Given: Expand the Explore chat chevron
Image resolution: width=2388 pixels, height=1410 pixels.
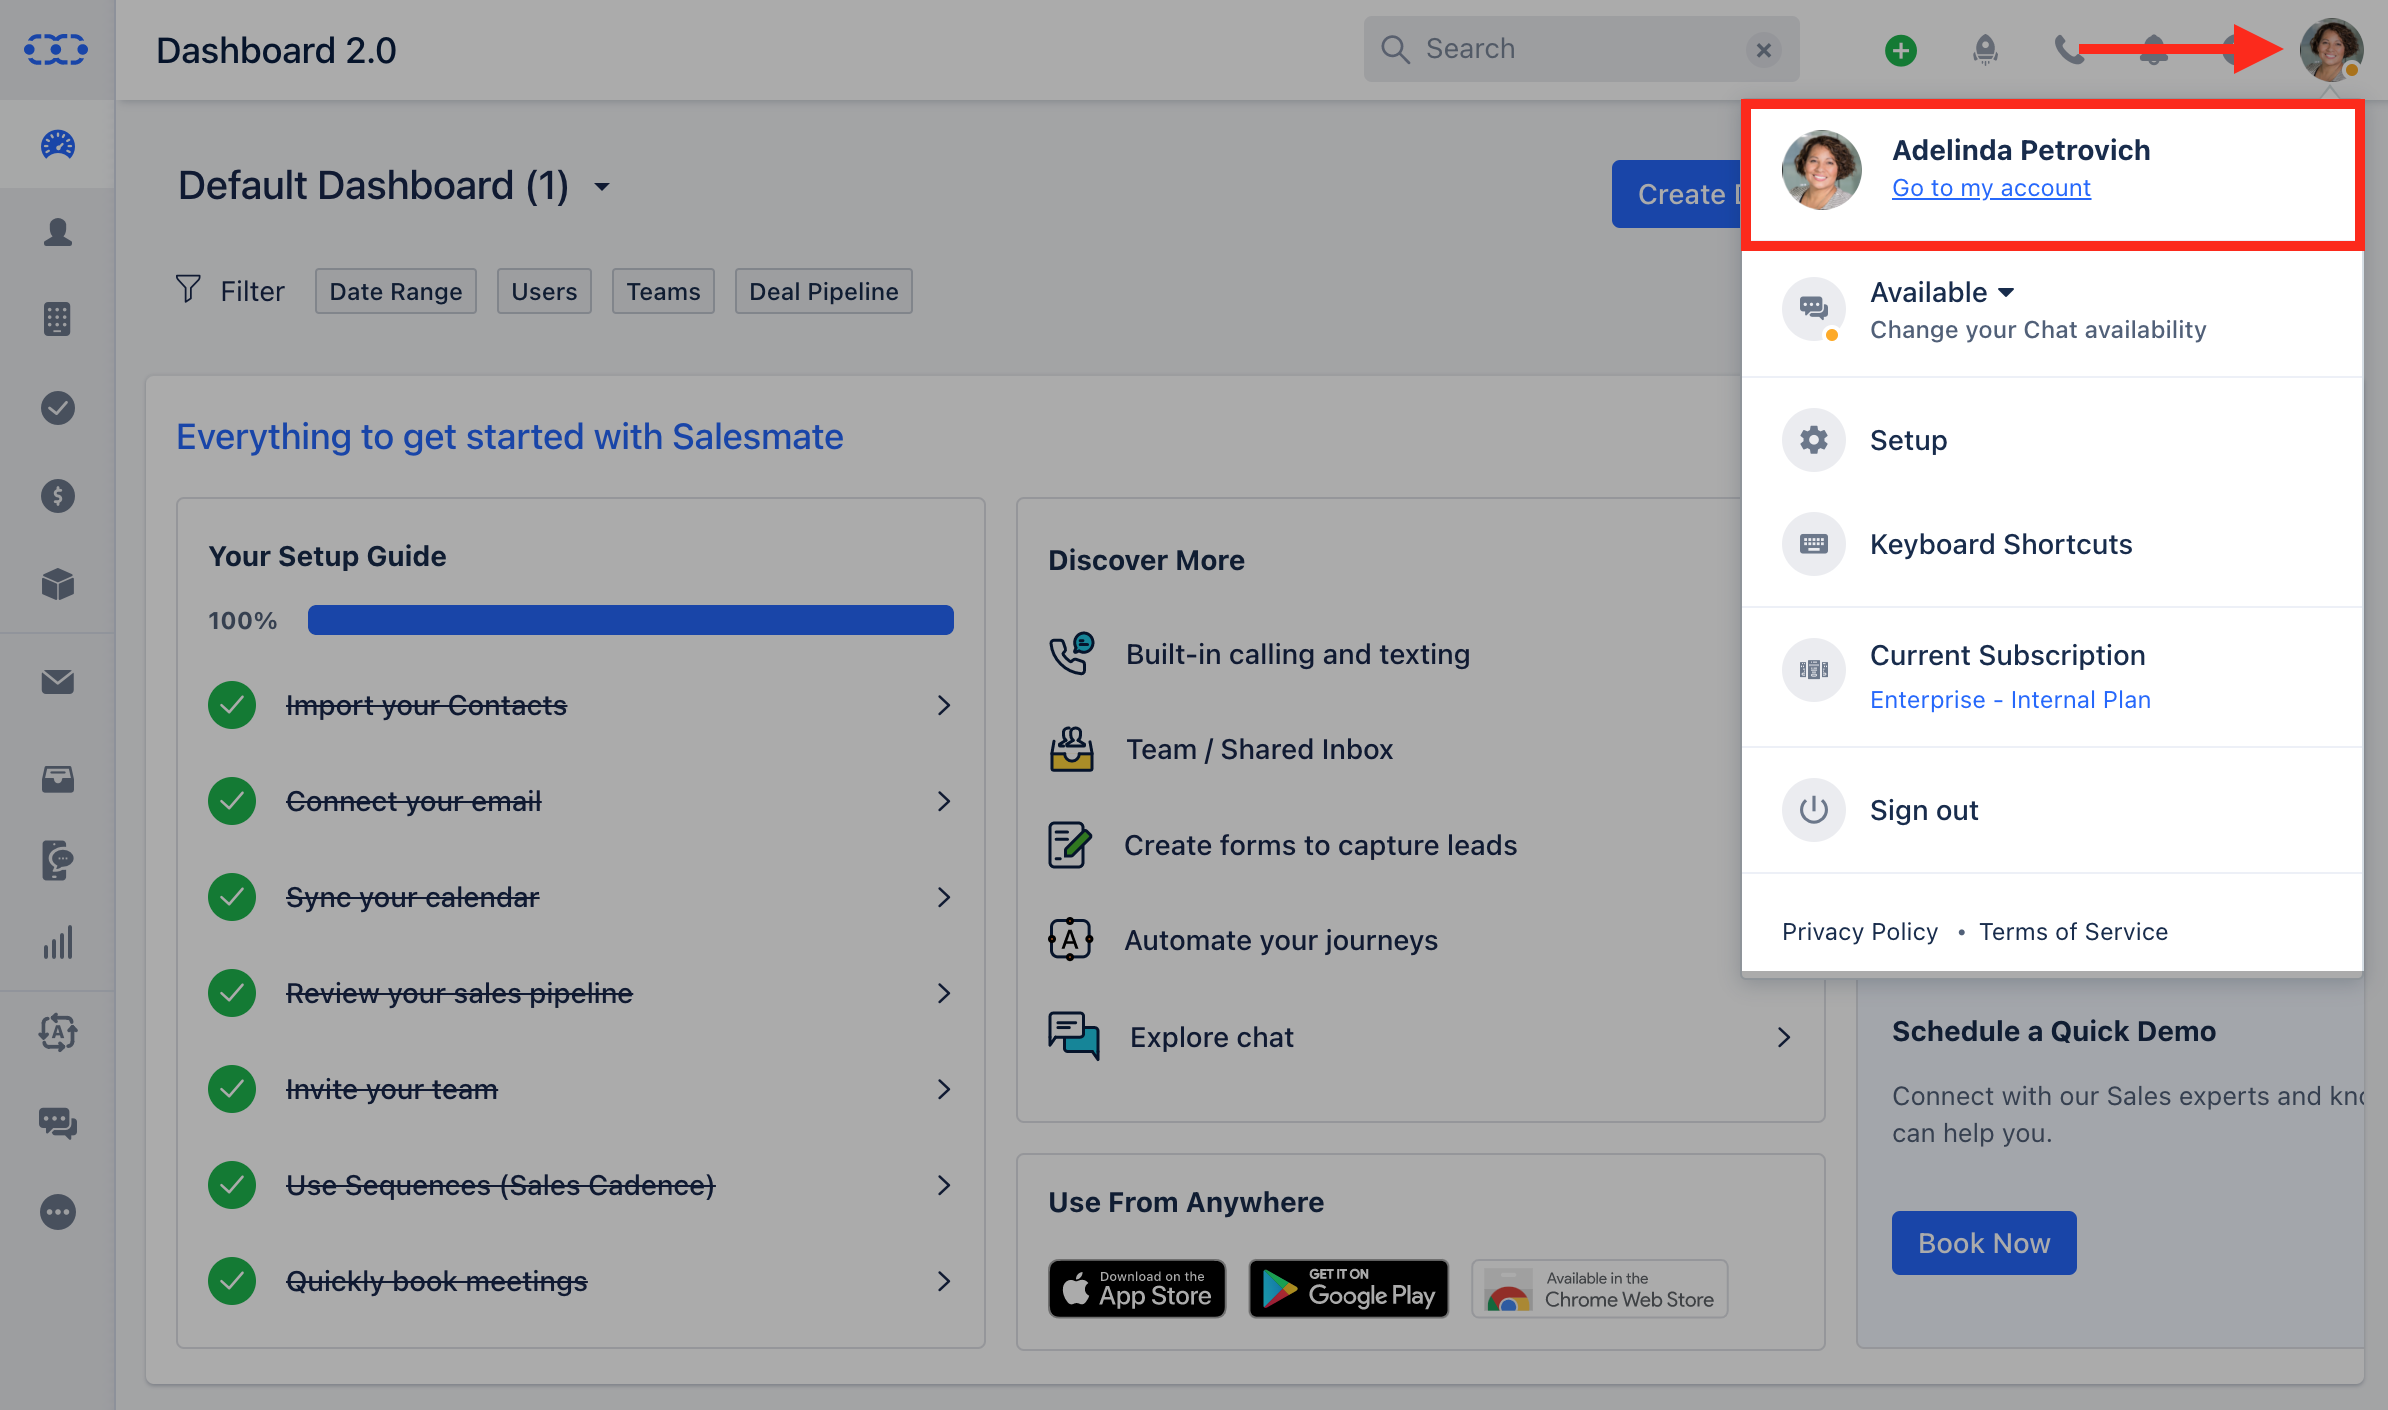Looking at the screenshot, I should click(1784, 1037).
